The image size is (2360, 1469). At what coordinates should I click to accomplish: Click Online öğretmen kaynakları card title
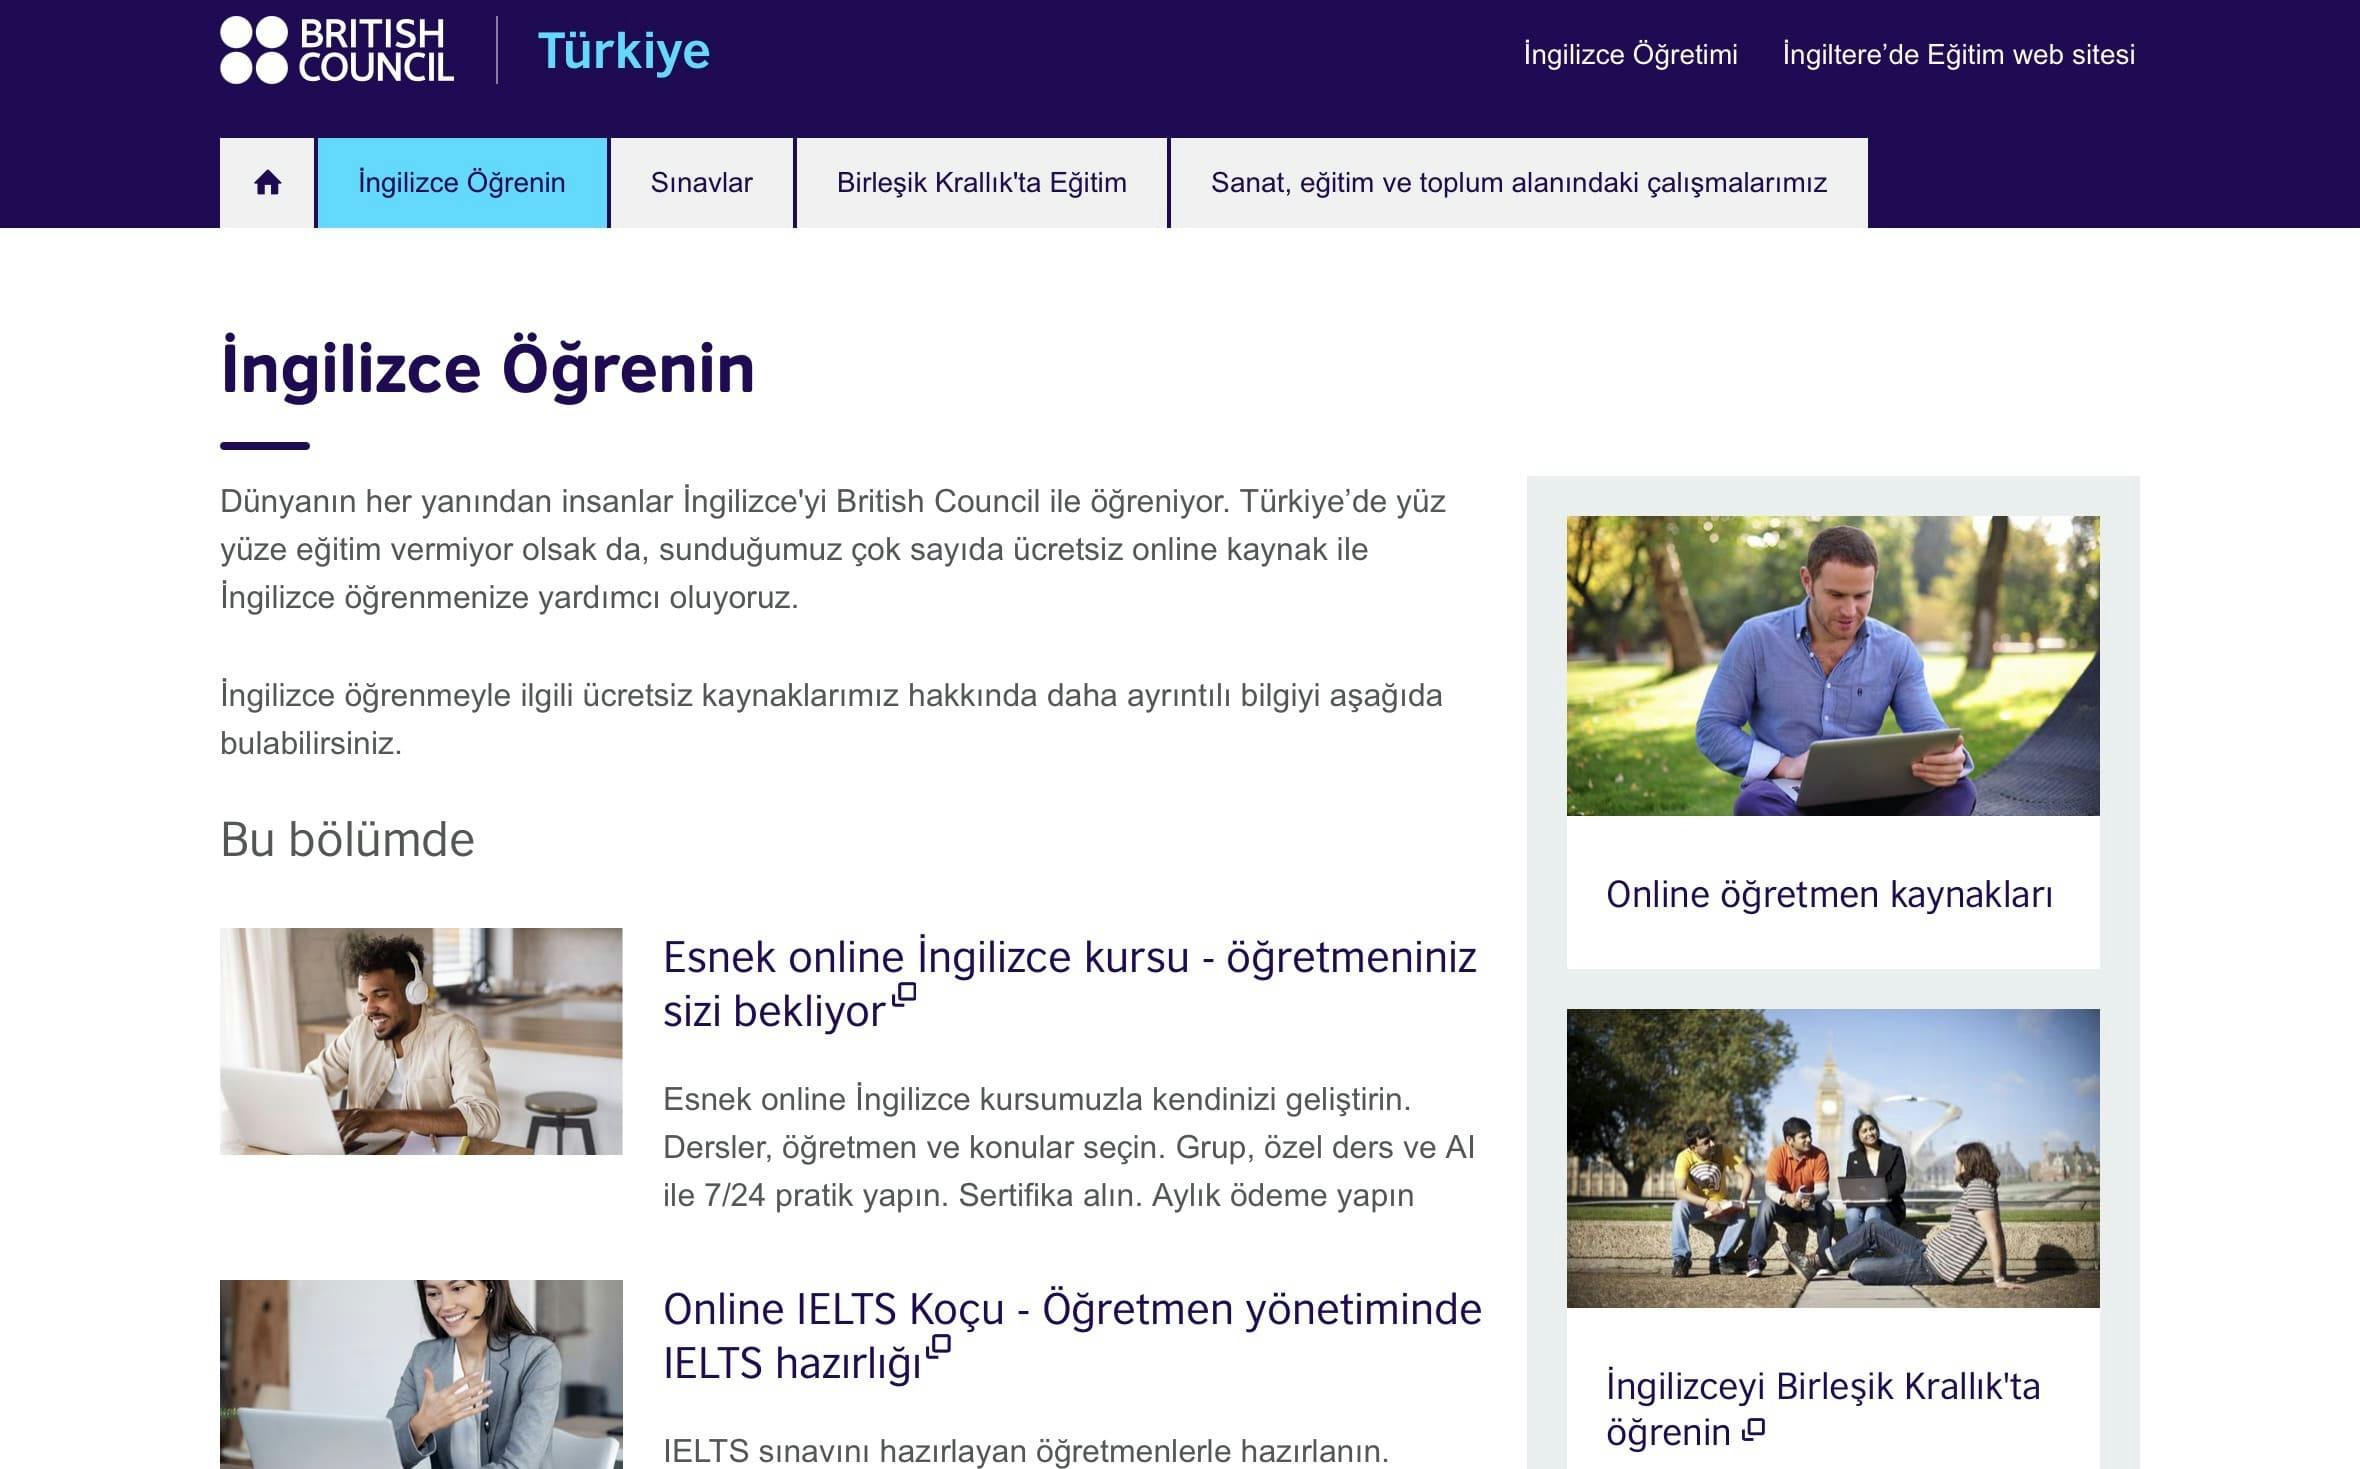coord(1829,894)
